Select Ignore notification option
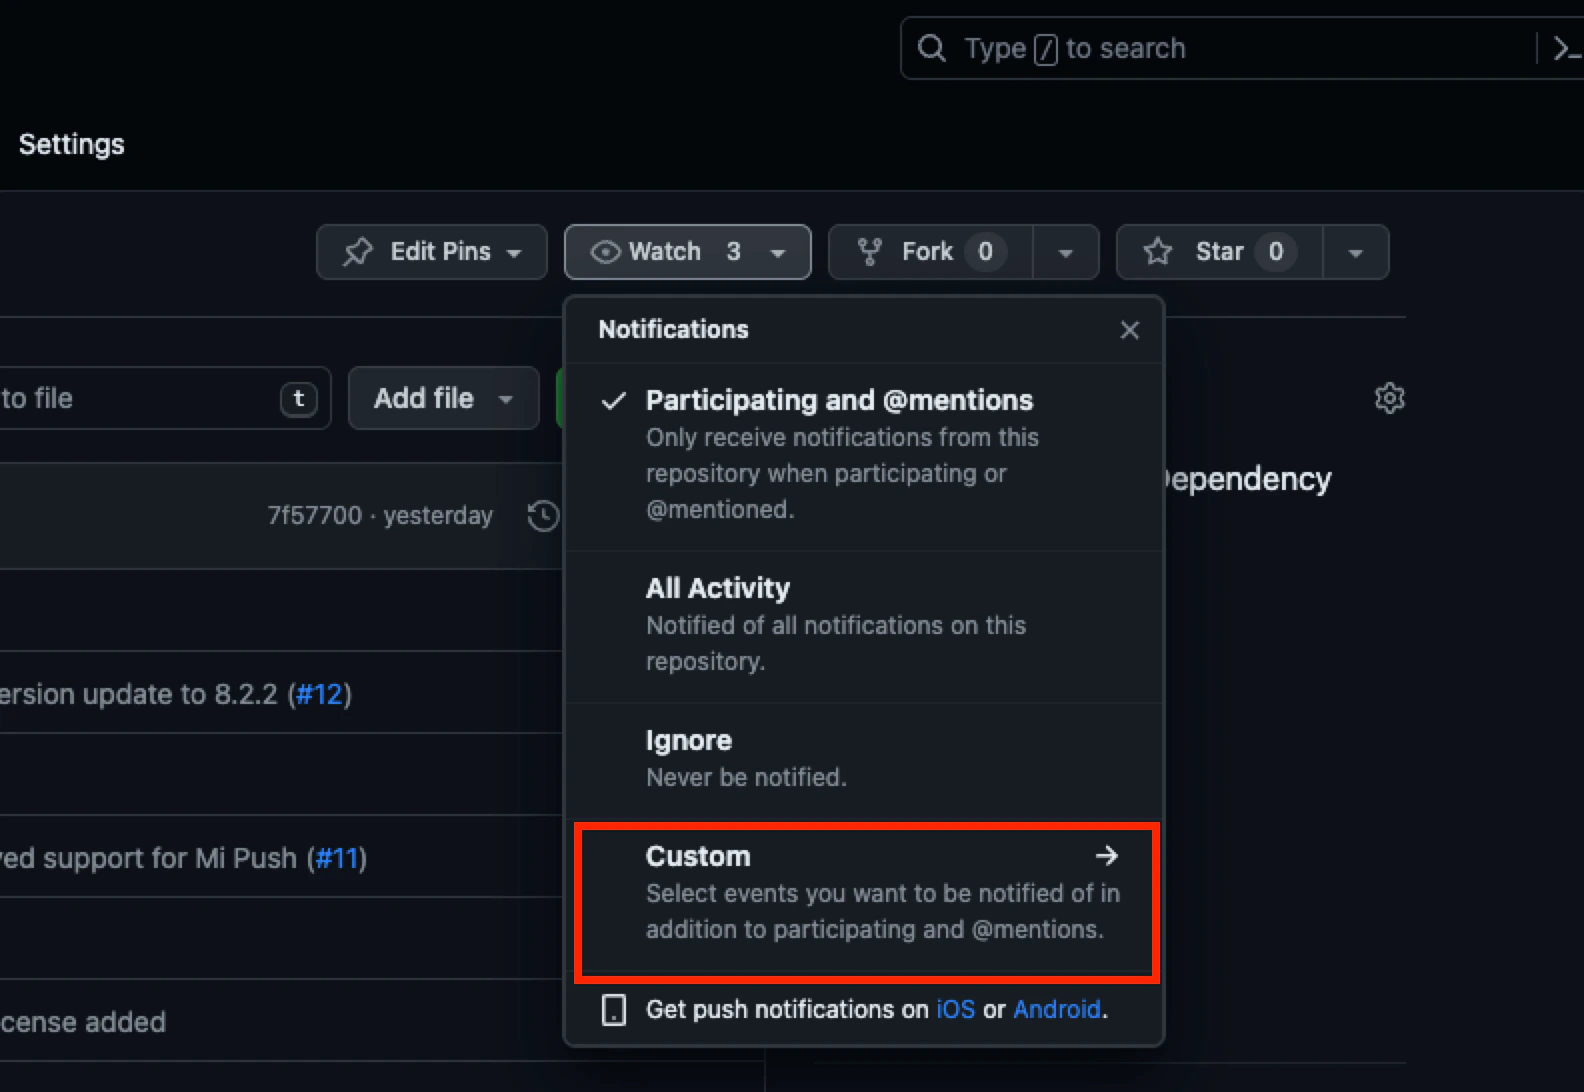The height and width of the screenshot is (1092, 1584). pyautogui.click(x=865, y=759)
